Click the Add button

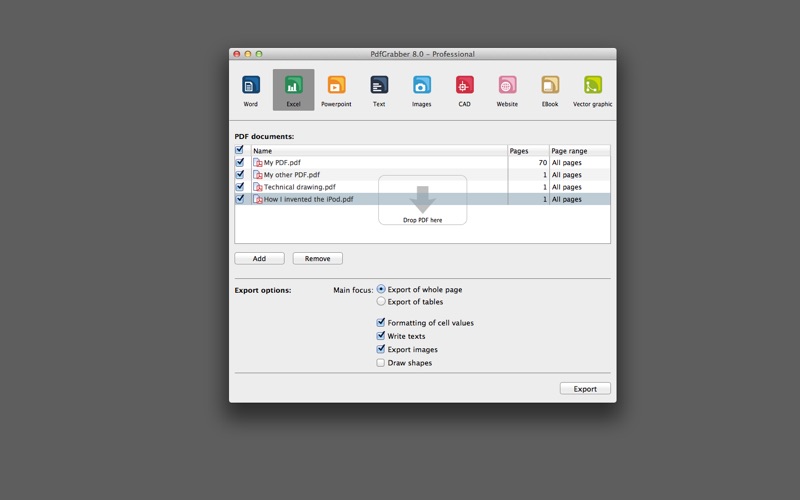point(259,259)
